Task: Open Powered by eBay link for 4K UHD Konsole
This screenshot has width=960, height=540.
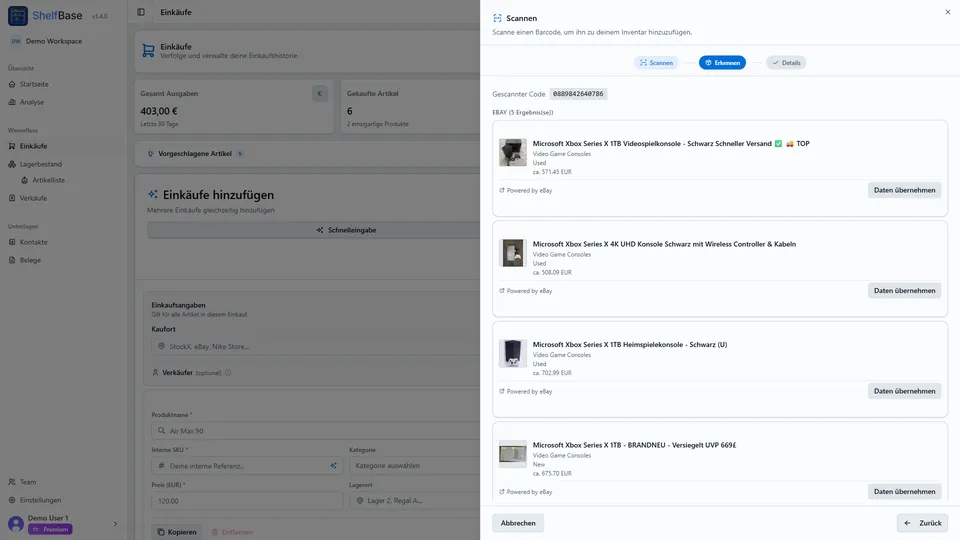Action: (526, 291)
